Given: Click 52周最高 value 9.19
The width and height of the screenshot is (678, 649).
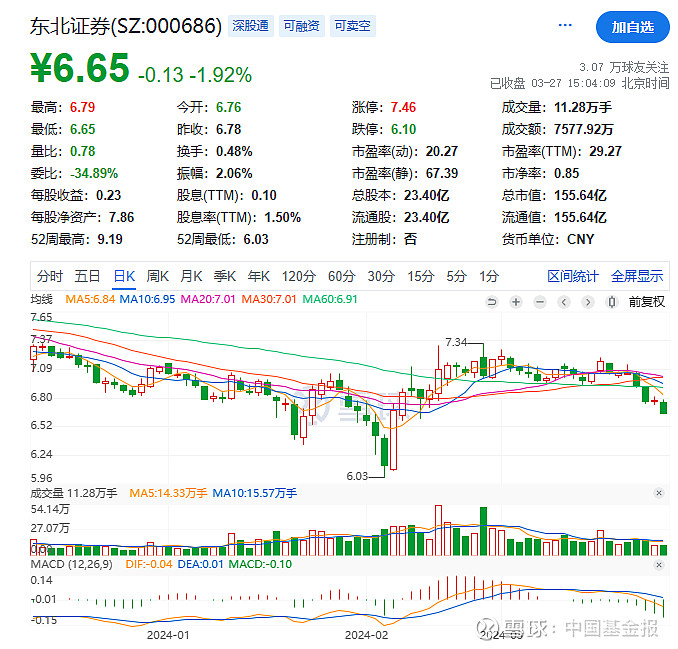Looking at the screenshot, I should coord(110,239).
